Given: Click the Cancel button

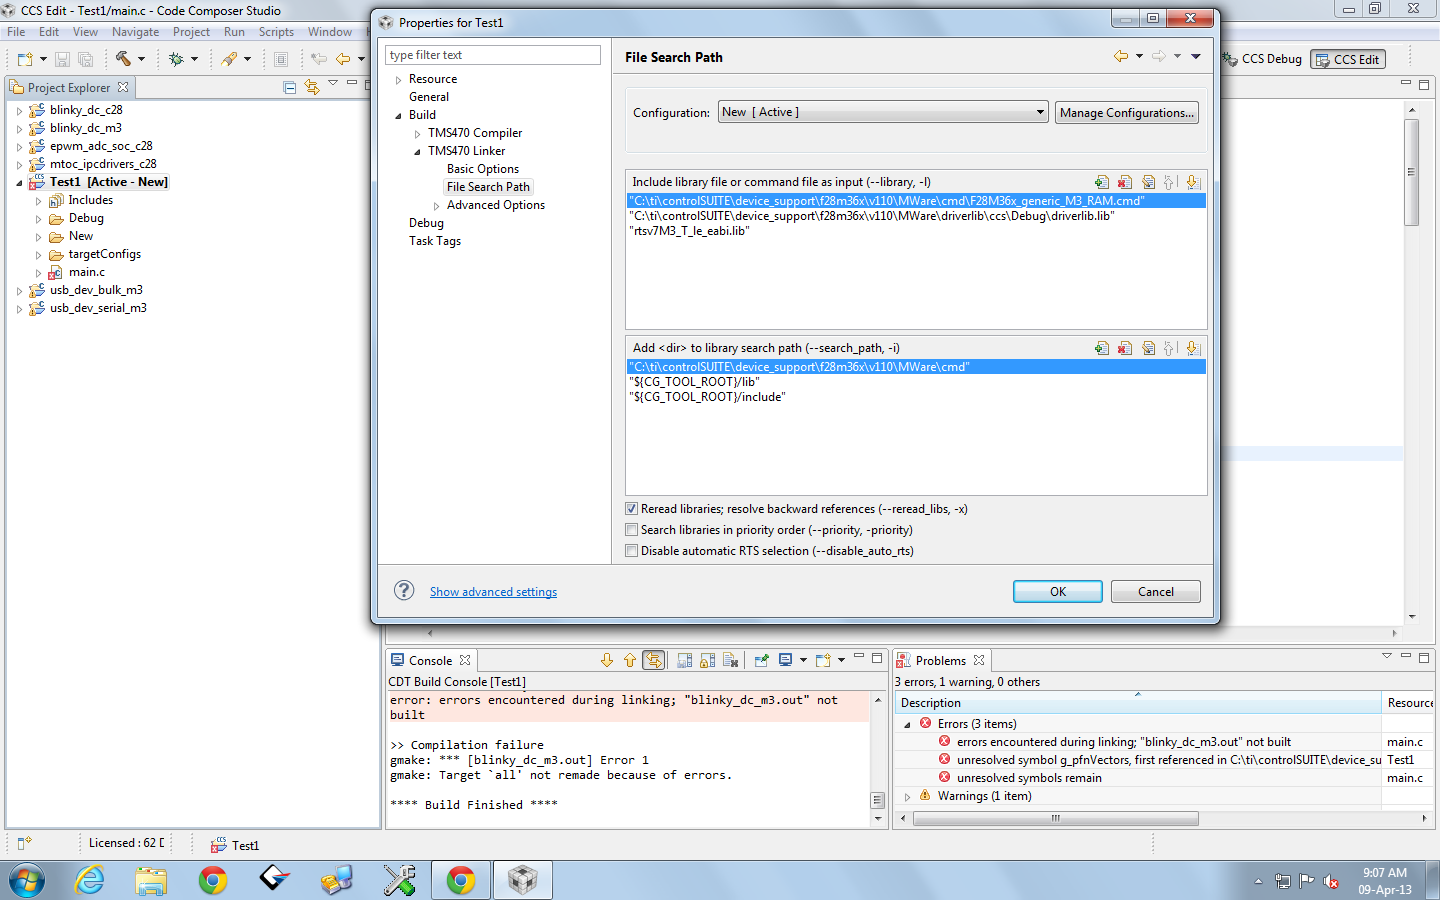Looking at the screenshot, I should (1156, 592).
